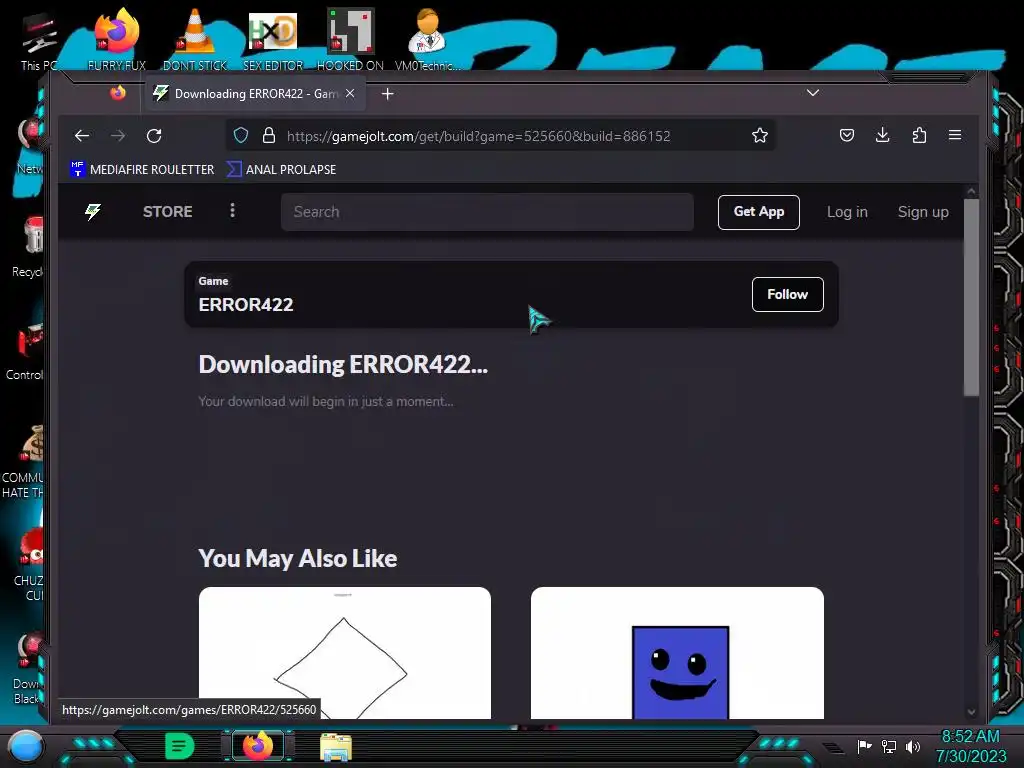Open the MEDIAFIRE ROULETTER bookmark
The height and width of the screenshot is (768, 1024).
142,169
